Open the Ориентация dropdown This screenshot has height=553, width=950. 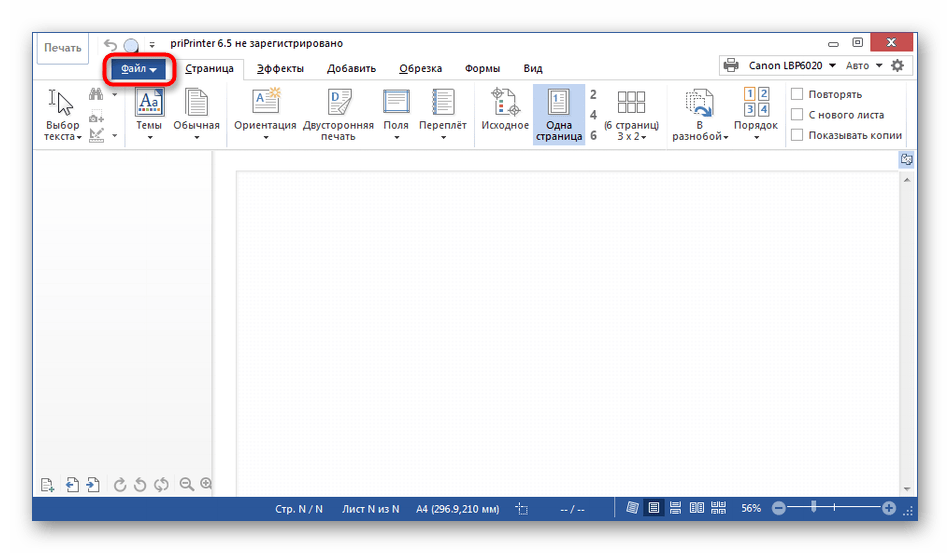click(x=265, y=114)
